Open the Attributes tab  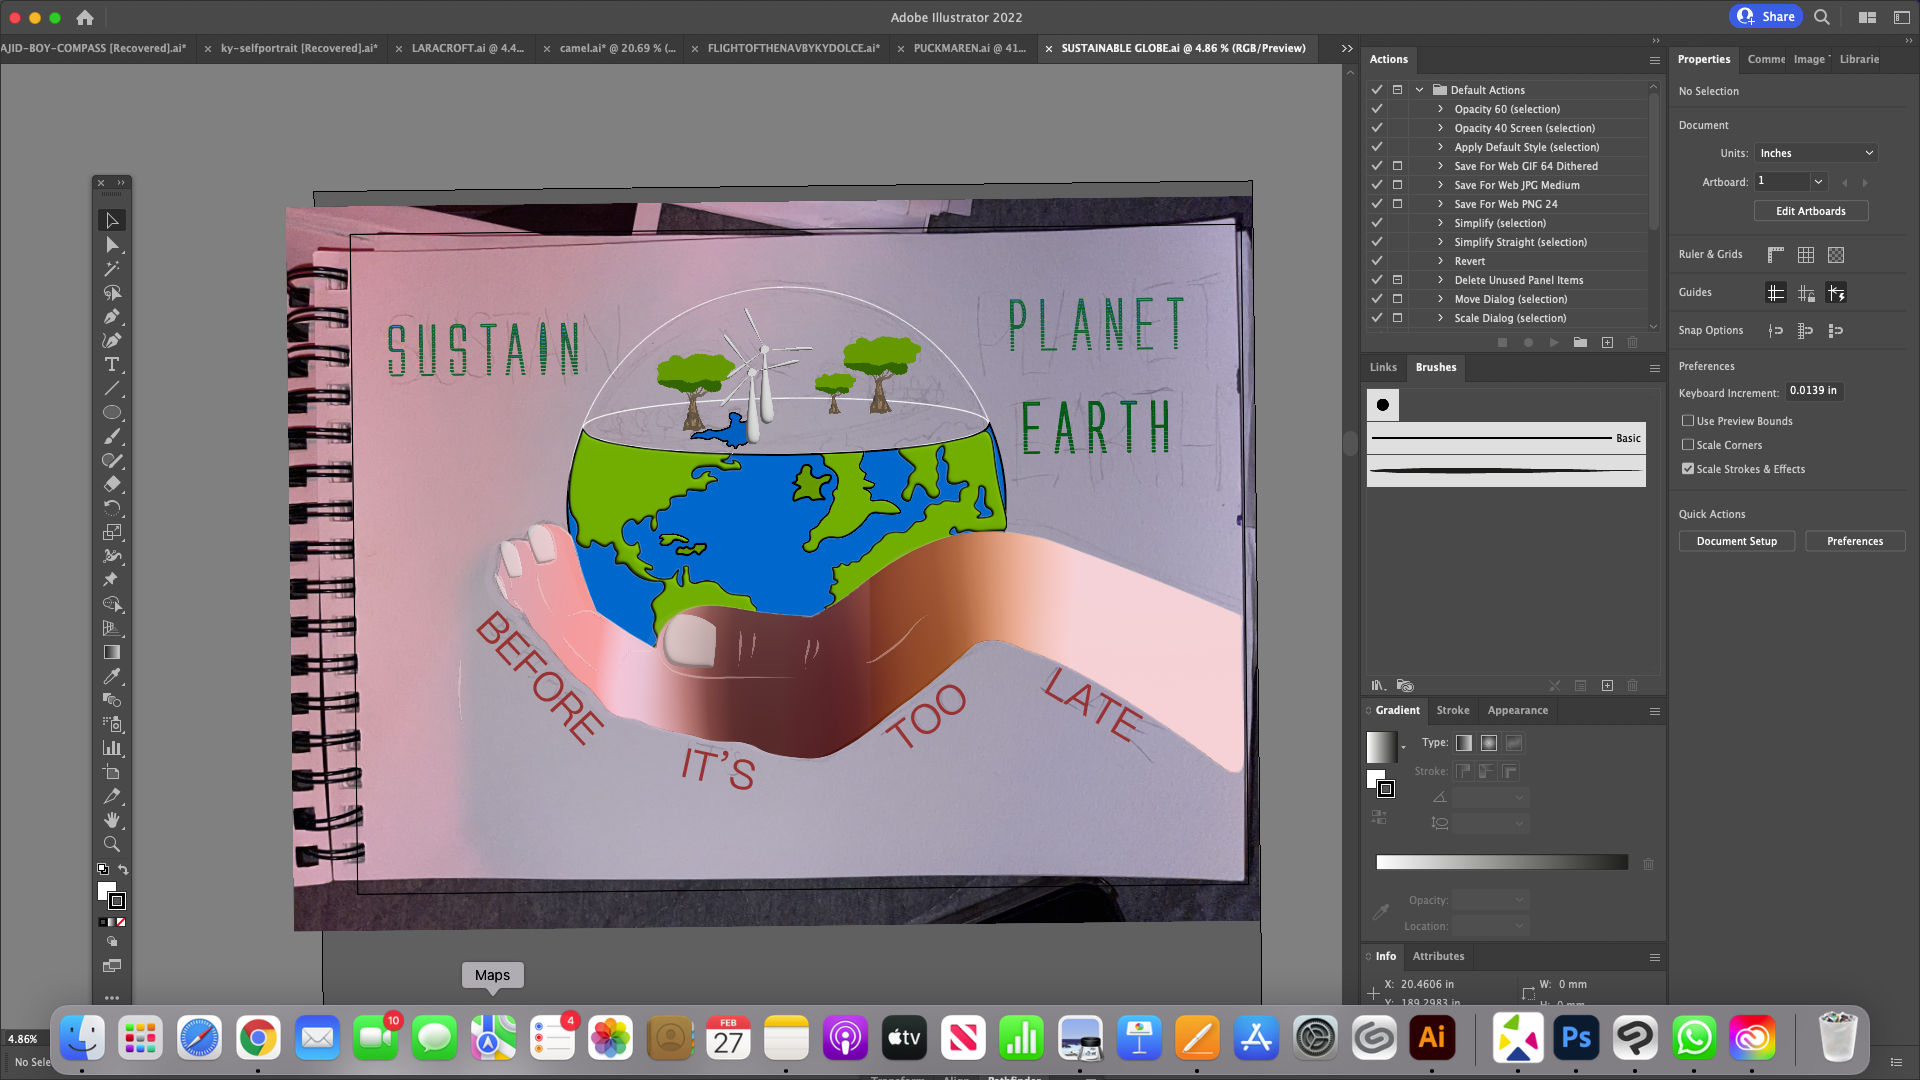pyautogui.click(x=1438, y=957)
